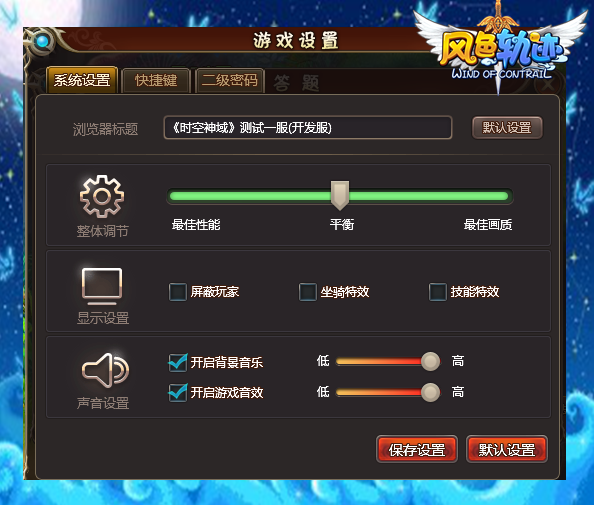
Task: Close the game settings window
Action: point(548,85)
